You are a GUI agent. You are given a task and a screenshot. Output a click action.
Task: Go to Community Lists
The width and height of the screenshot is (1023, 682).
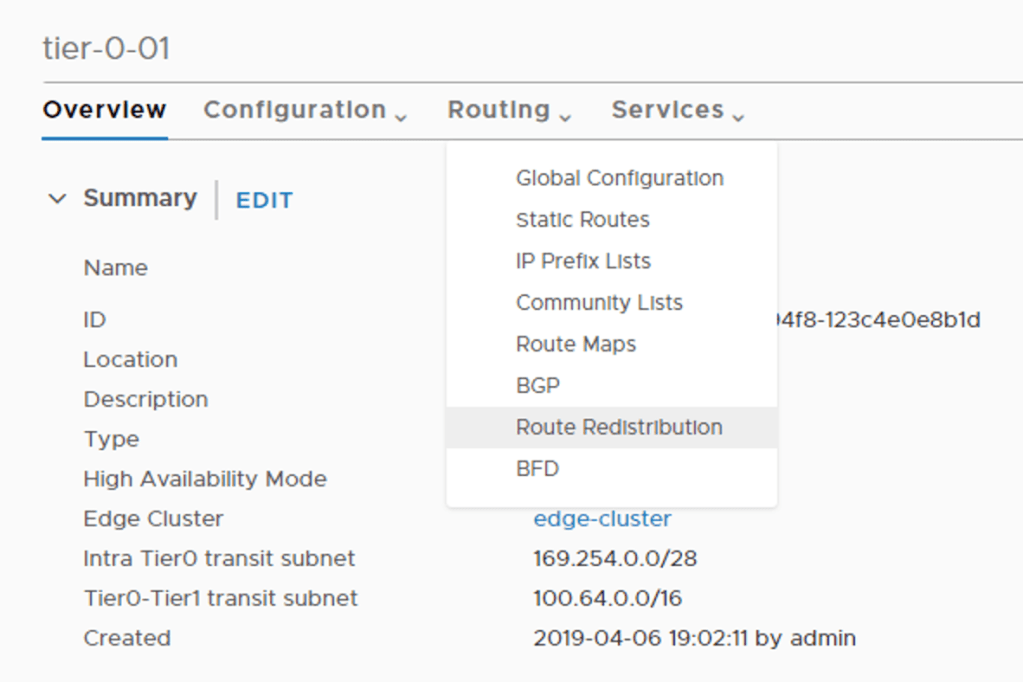599,303
